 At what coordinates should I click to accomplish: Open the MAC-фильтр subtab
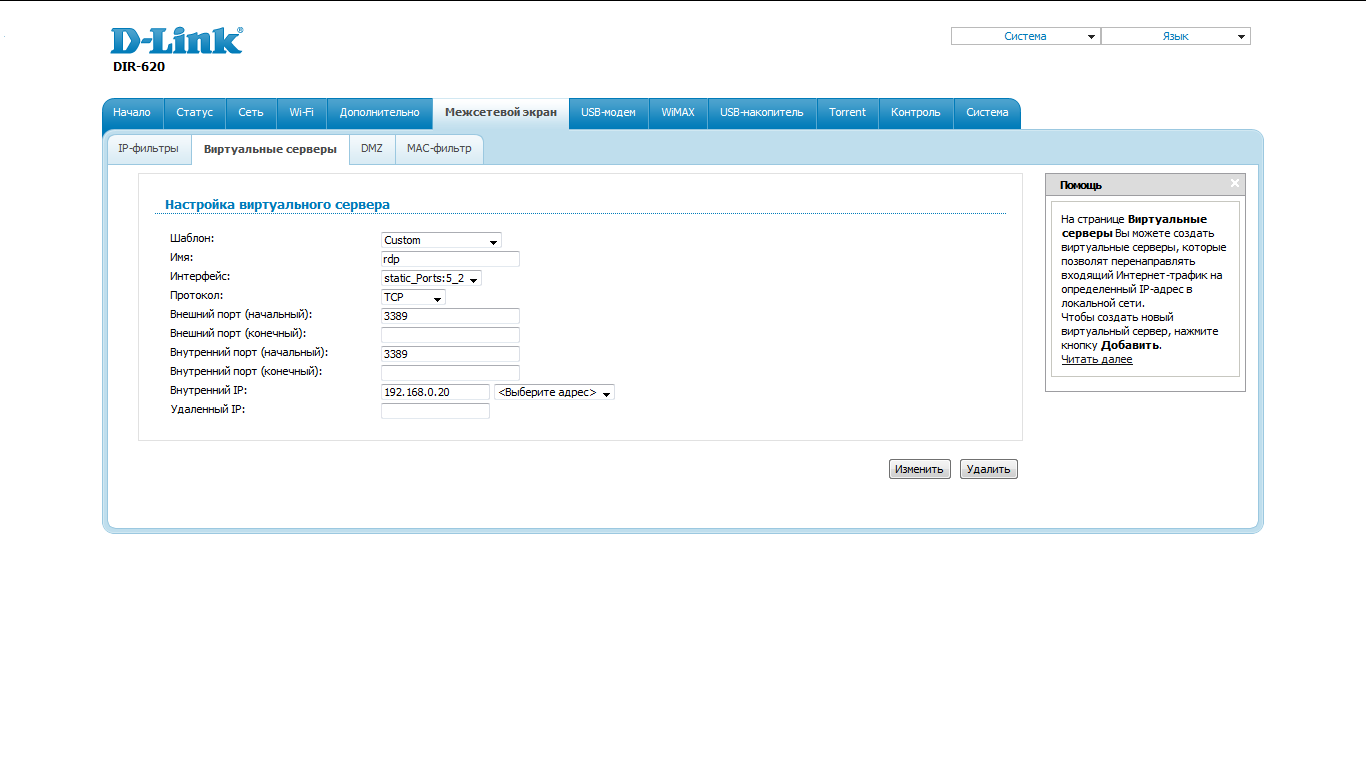(439, 148)
